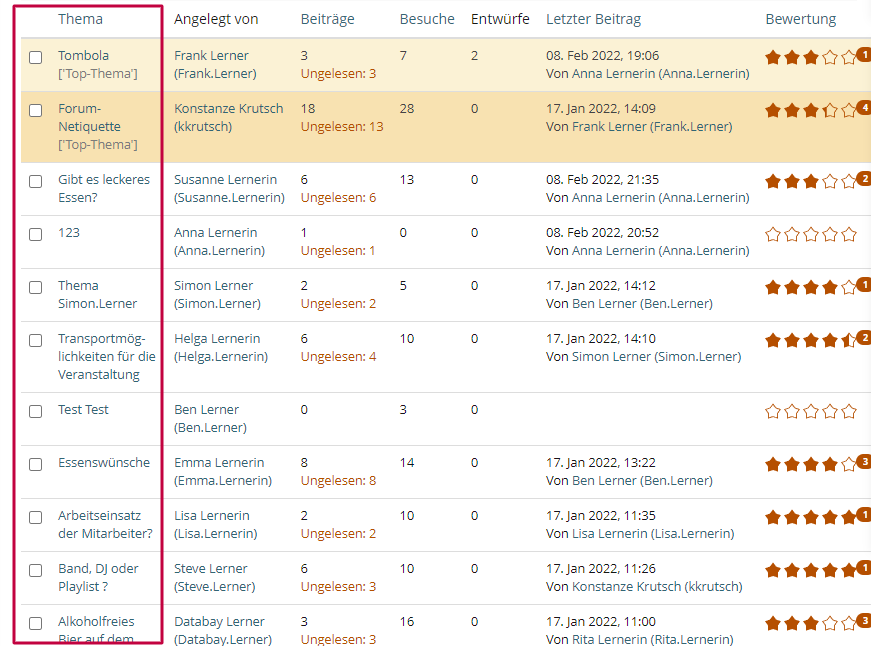The image size is (871, 646).
Task: Click the first star in Test Test row
Action: click(773, 411)
